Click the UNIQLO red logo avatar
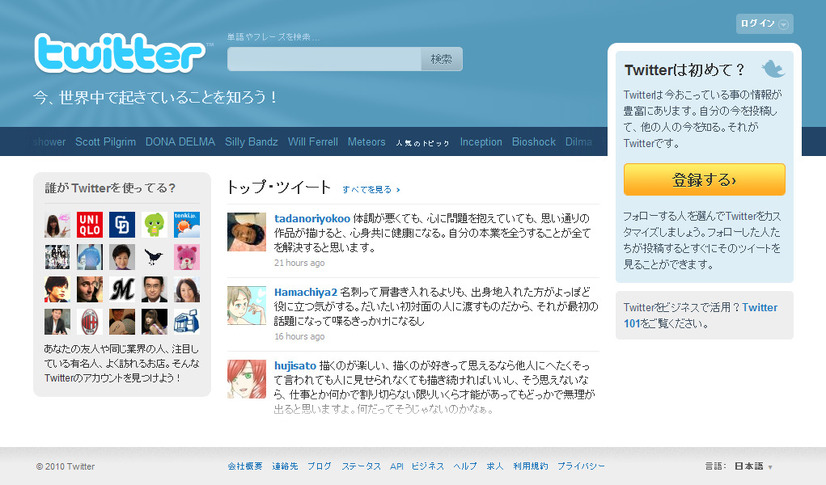 click(x=90, y=225)
